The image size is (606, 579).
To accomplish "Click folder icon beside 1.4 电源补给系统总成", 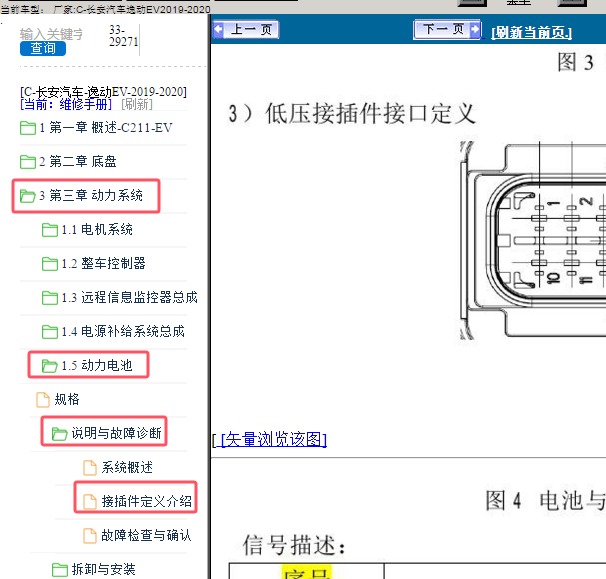I will click(x=50, y=332).
